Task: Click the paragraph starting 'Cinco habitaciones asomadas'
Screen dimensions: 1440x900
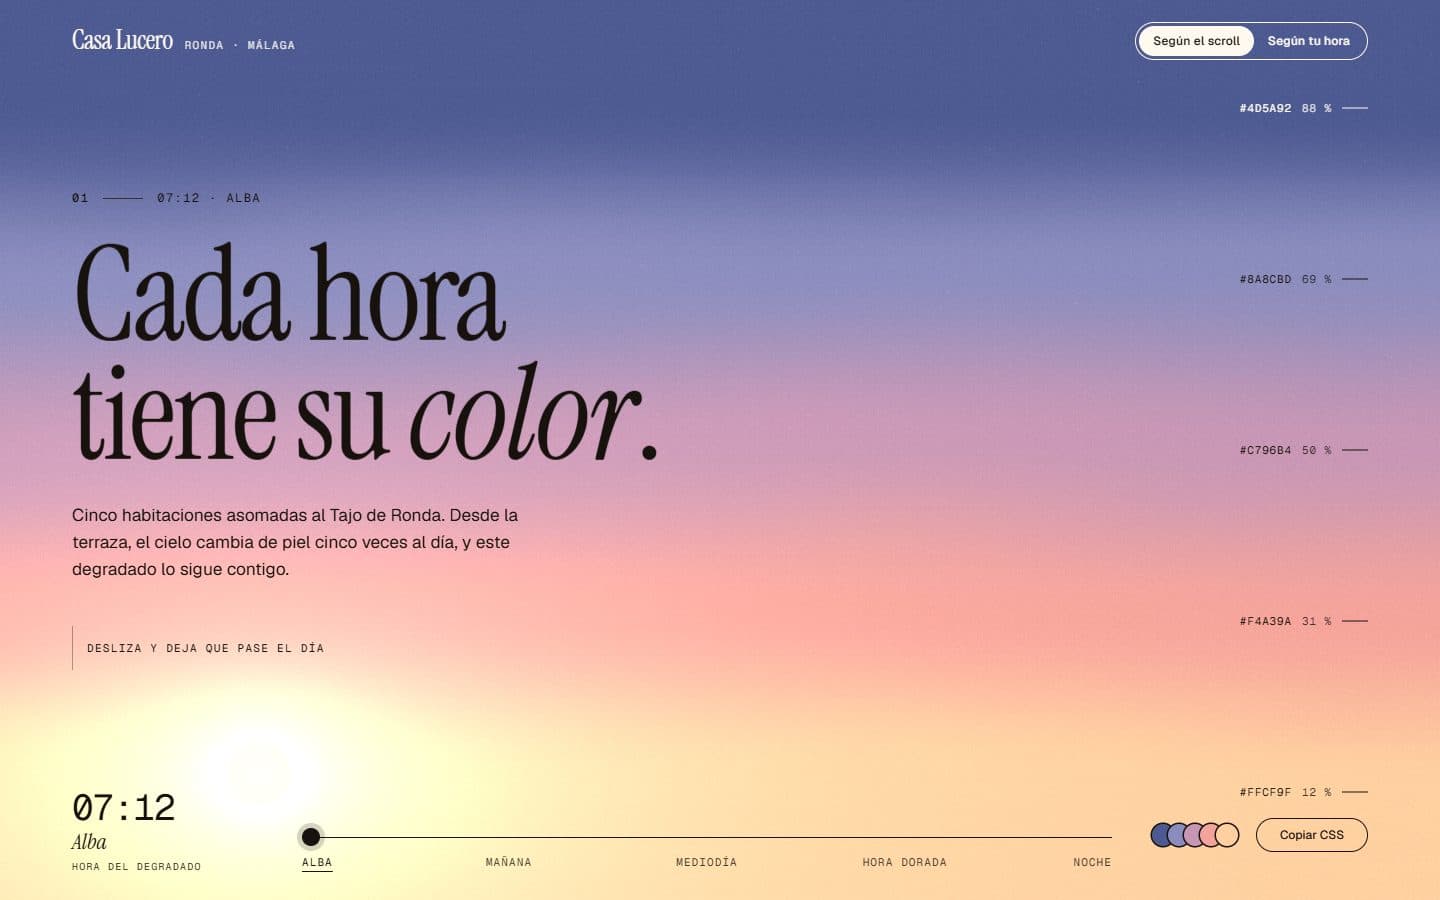Action: tap(295, 542)
